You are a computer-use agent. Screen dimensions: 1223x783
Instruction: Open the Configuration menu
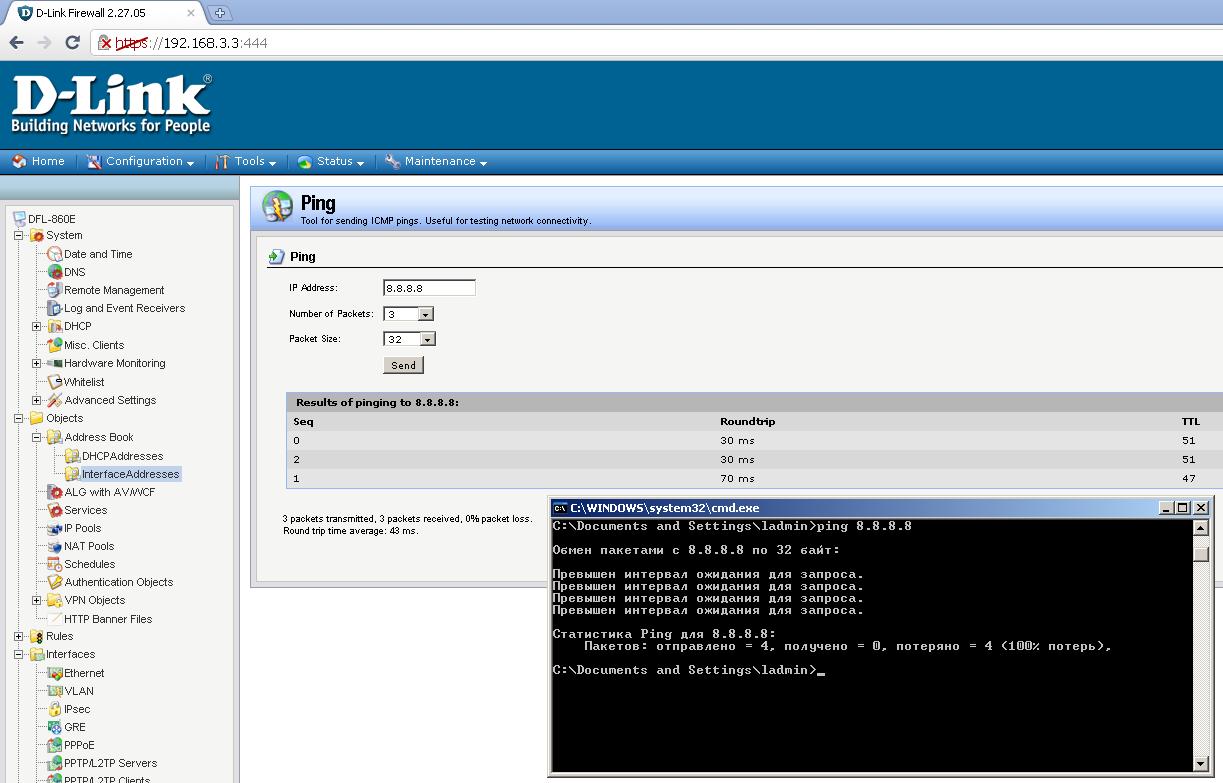(143, 162)
